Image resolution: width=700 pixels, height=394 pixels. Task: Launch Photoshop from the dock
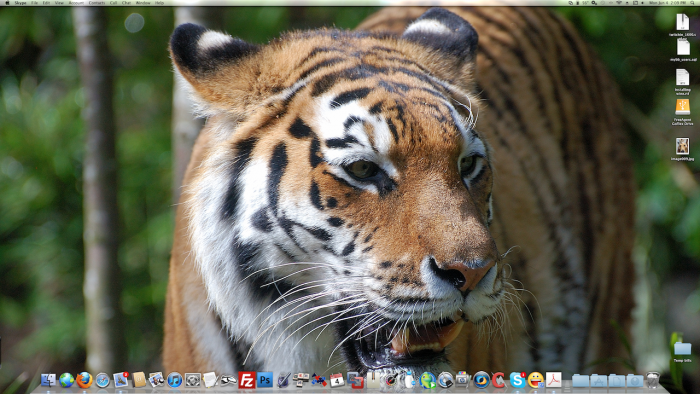[x=265, y=380]
